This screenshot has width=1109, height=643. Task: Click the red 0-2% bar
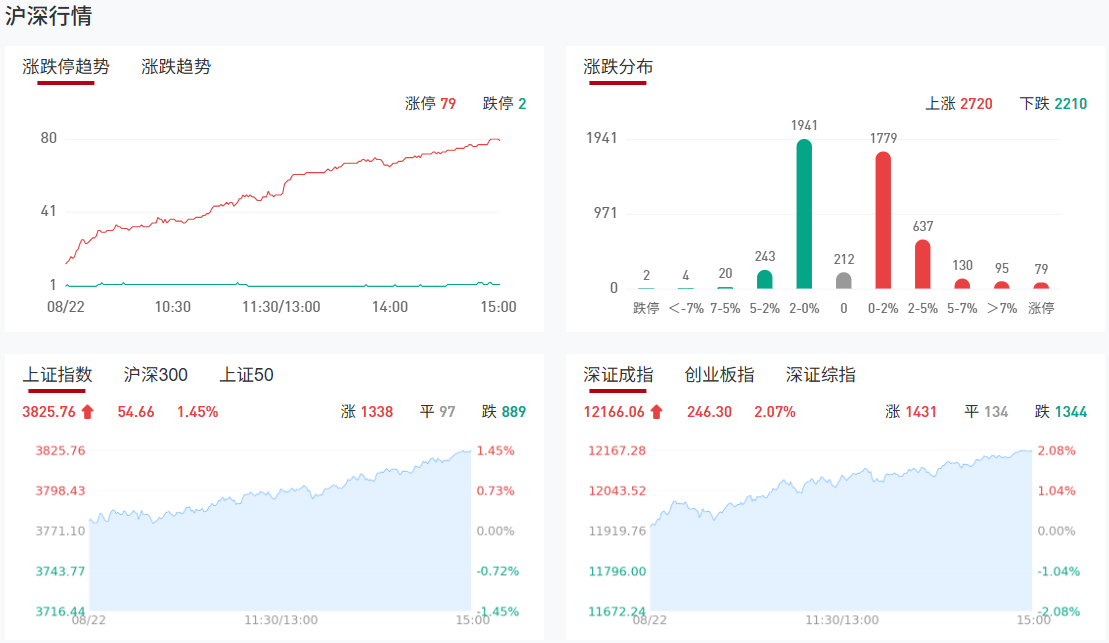click(x=883, y=220)
